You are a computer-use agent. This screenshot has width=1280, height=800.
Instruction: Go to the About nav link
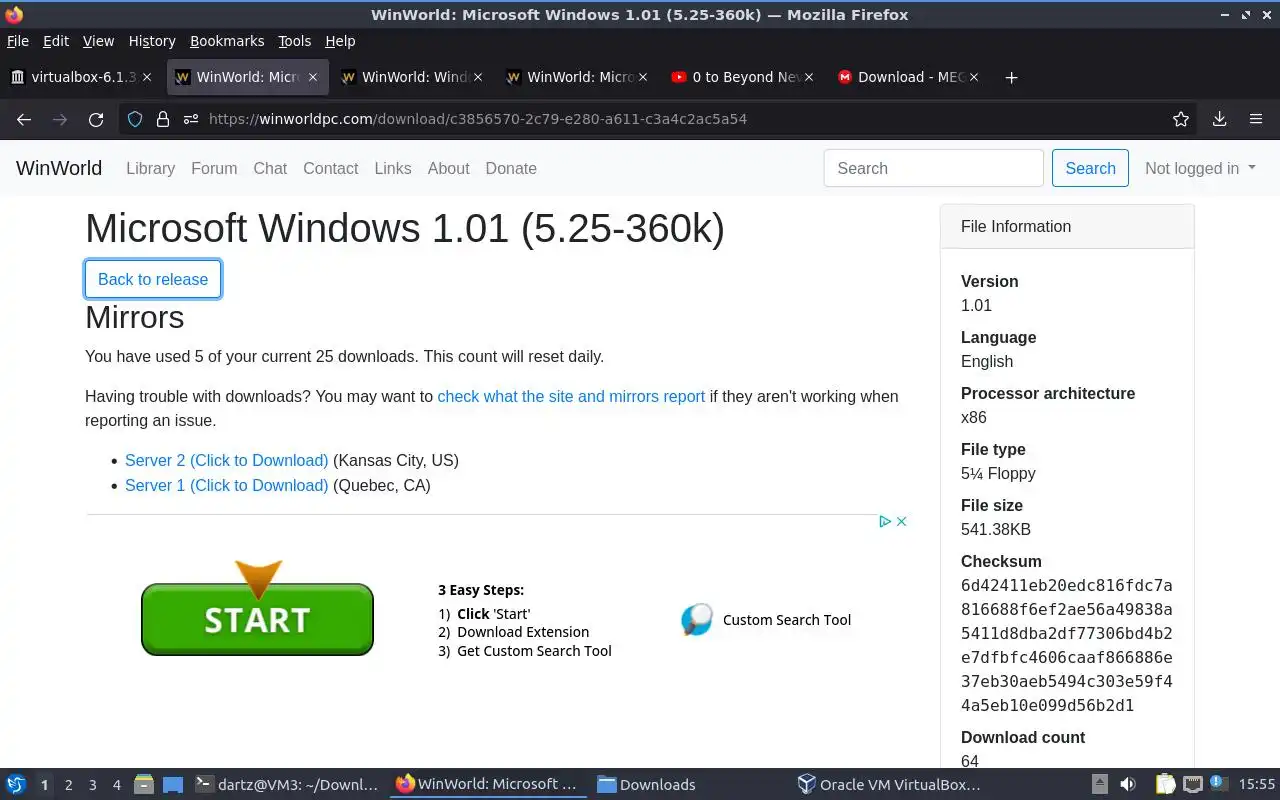[x=448, y=168]
